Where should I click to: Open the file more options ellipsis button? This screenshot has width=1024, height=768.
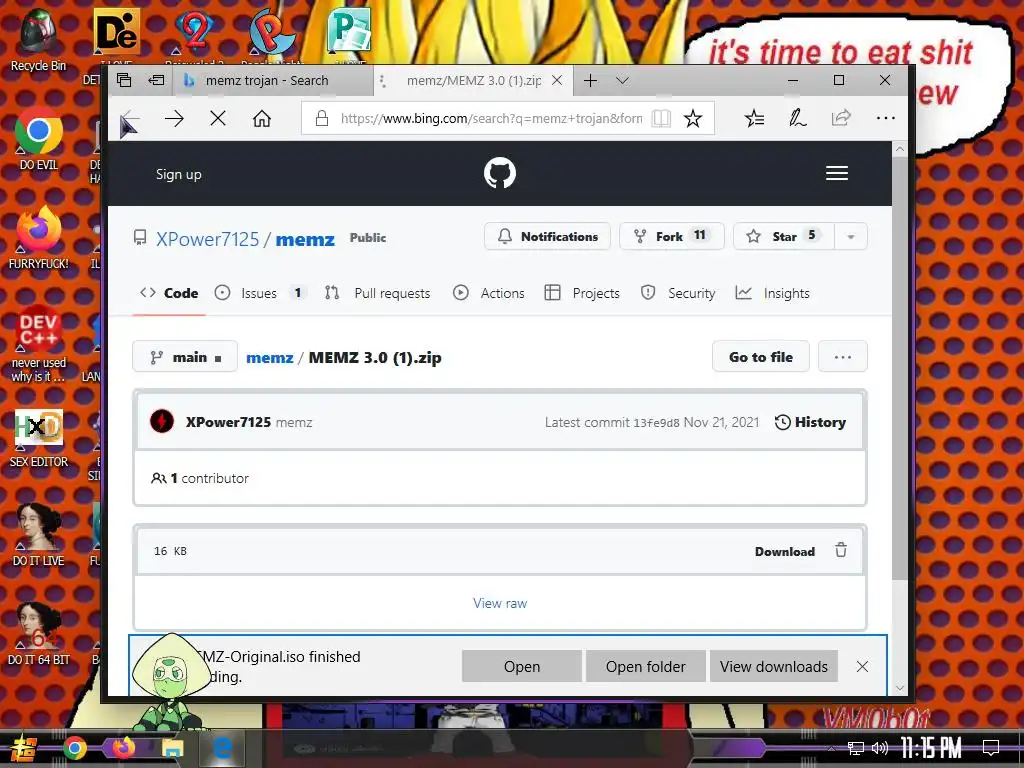coord(842,357)
